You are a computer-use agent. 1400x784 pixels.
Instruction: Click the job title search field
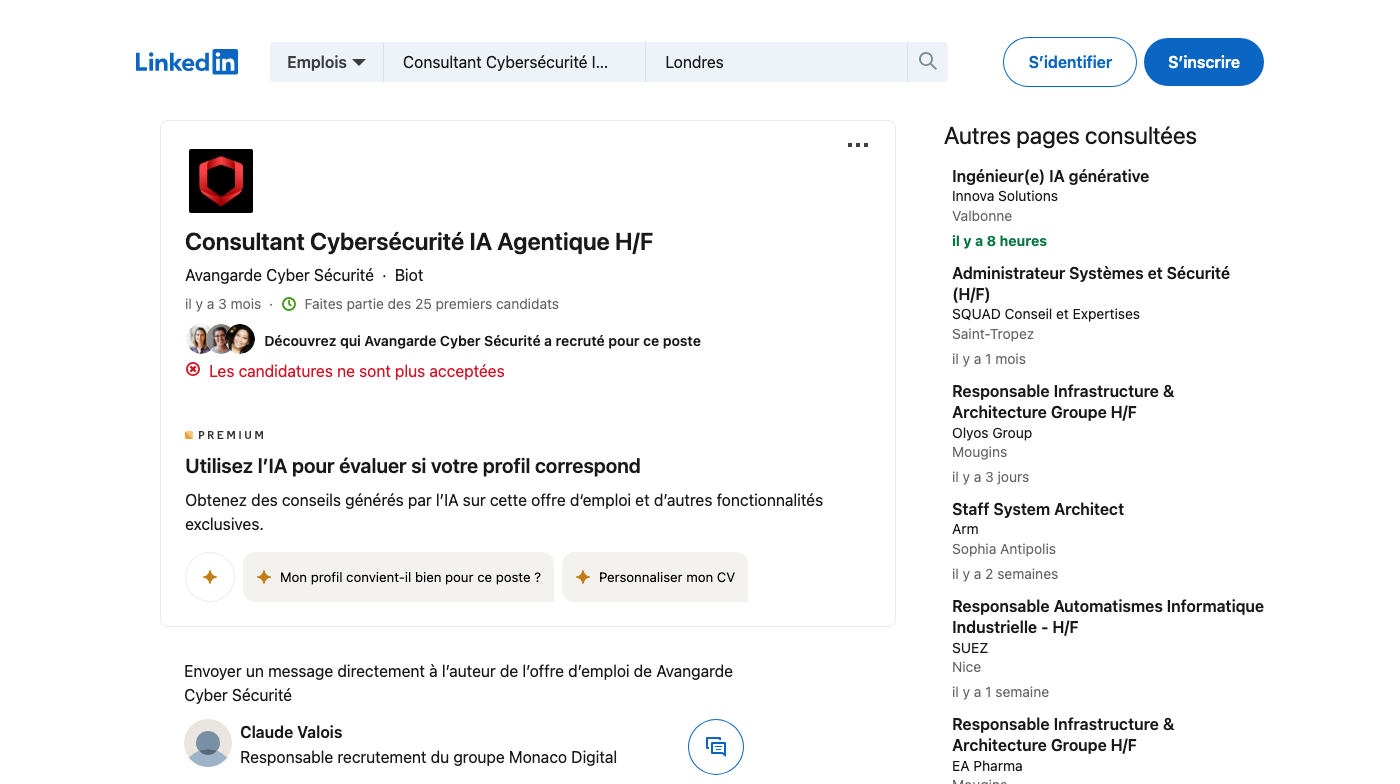click(x=515, y=62)
